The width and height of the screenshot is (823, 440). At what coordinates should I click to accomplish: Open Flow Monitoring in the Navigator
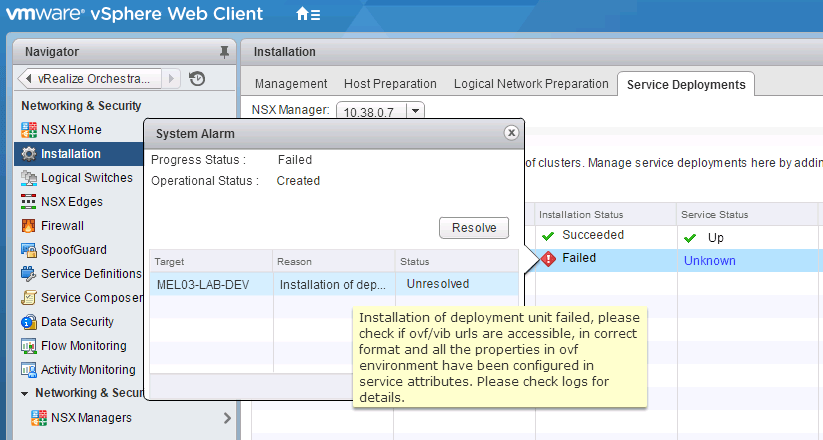coord(83,346)
